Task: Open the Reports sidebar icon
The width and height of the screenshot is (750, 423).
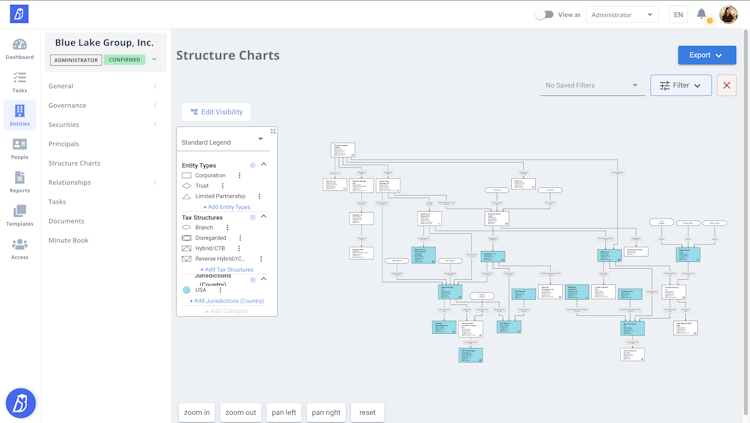Action: (x=19, y=182)
